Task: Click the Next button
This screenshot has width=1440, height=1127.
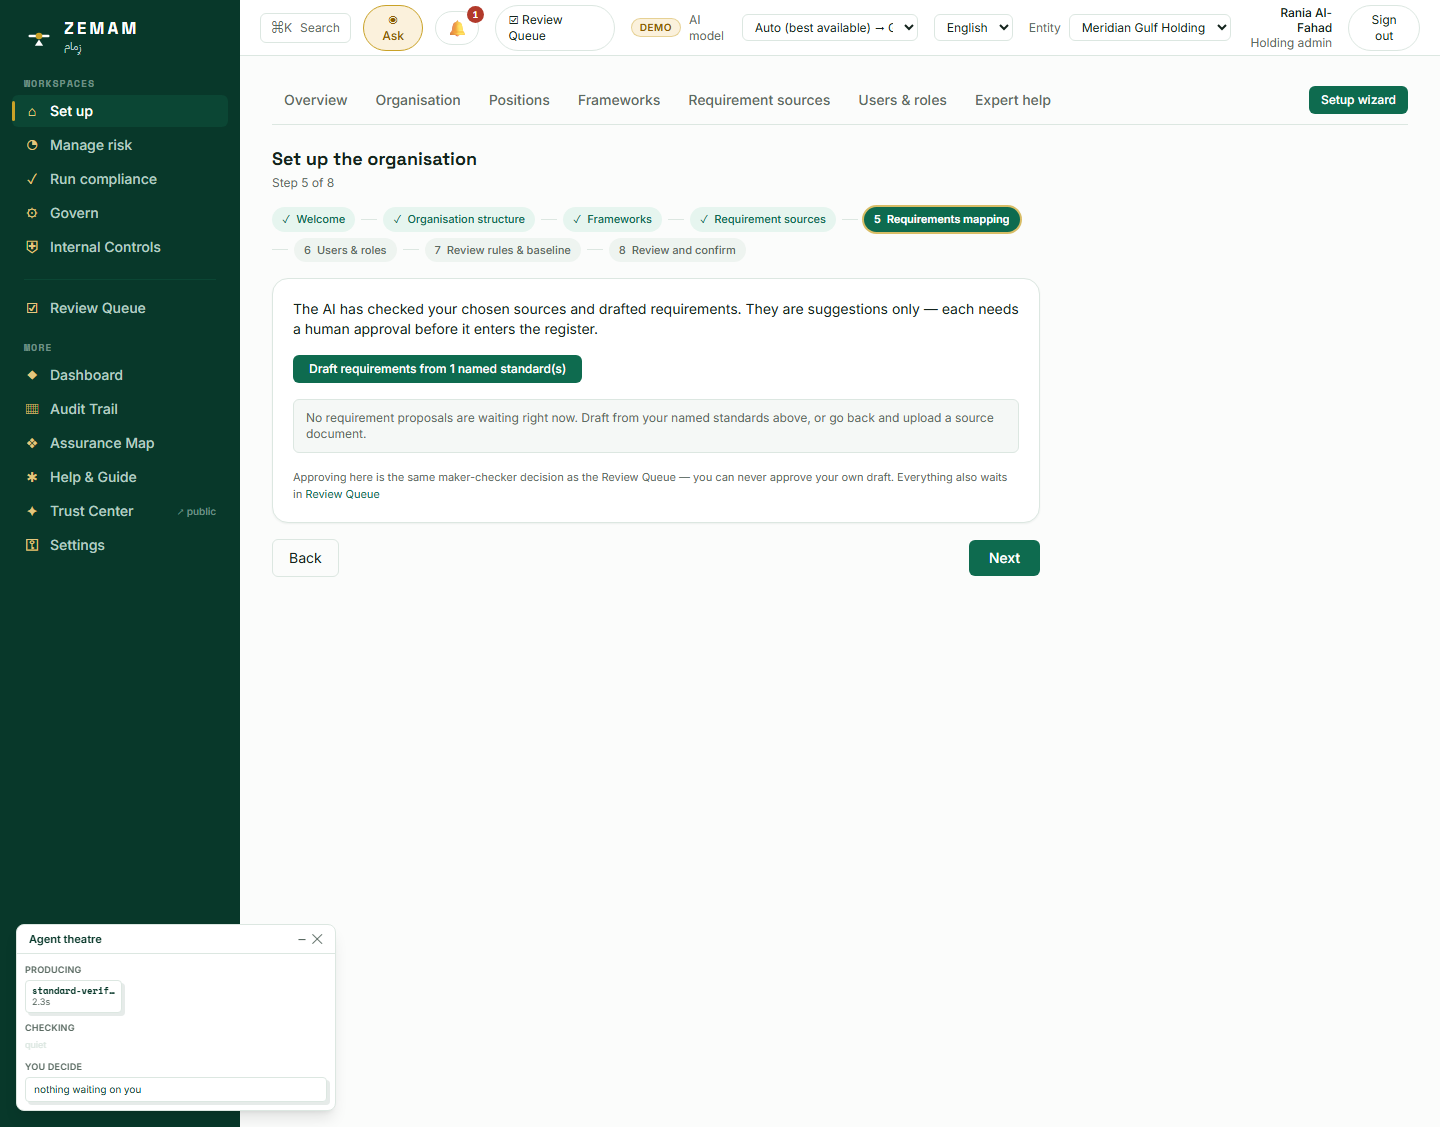Action: point(1004,558)
